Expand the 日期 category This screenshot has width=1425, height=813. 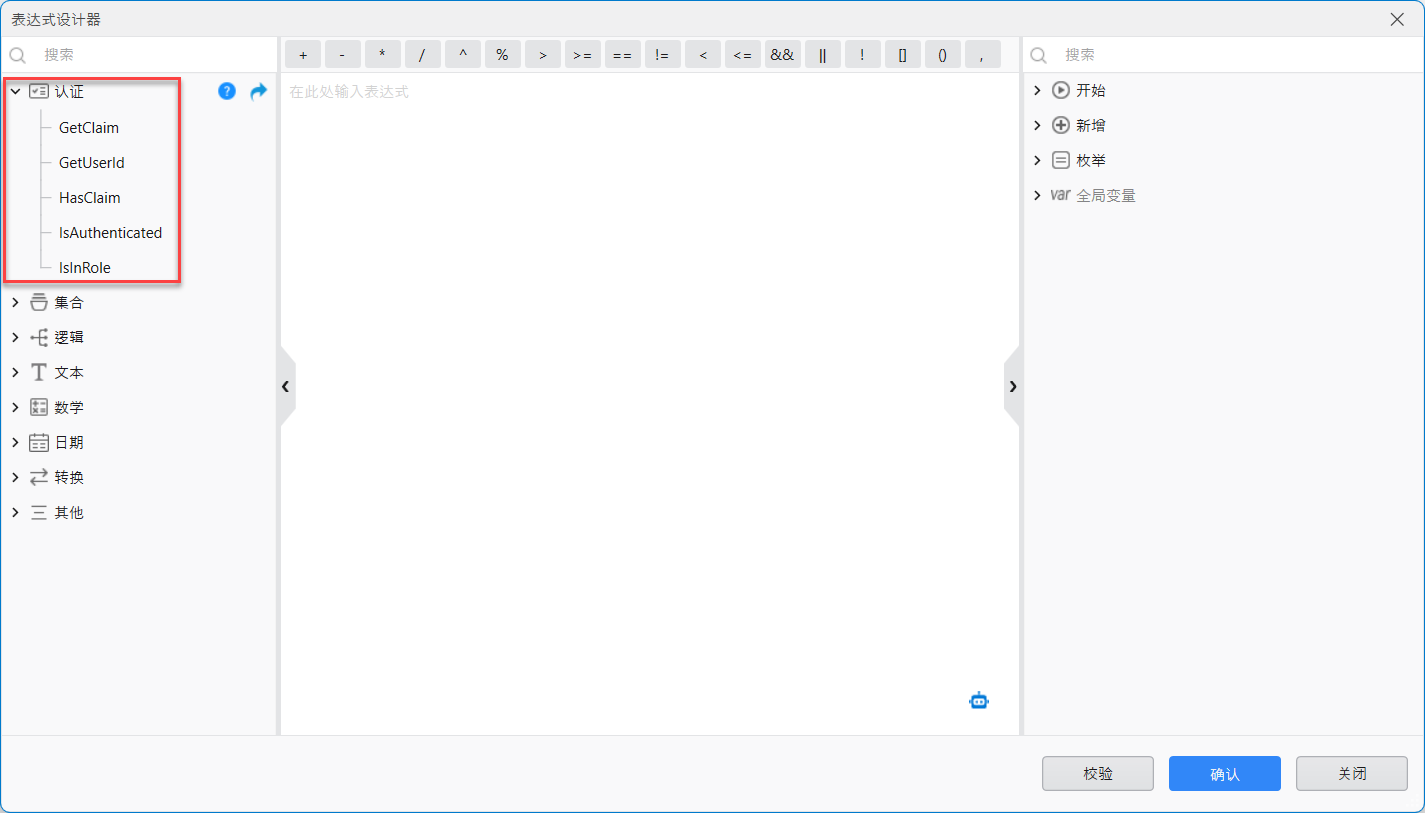click(x=15, y=442)
